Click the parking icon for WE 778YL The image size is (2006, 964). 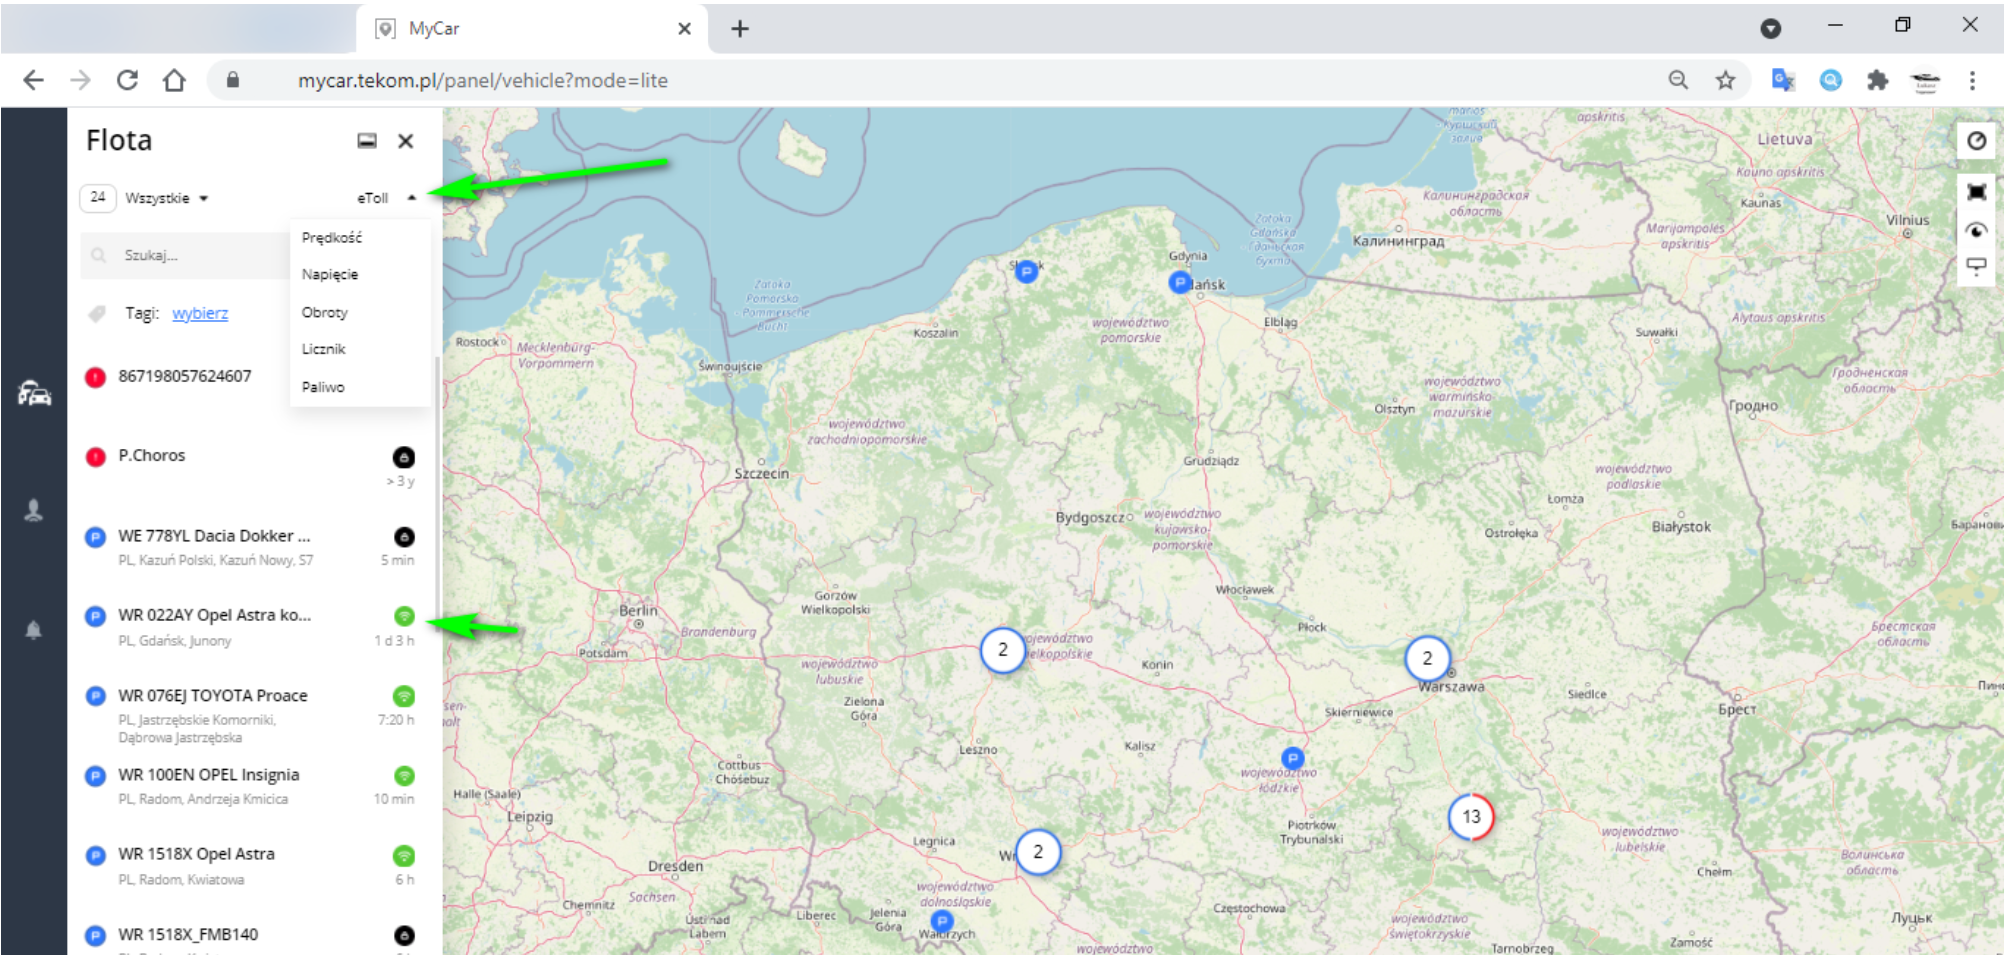click(x=95, y=537)
